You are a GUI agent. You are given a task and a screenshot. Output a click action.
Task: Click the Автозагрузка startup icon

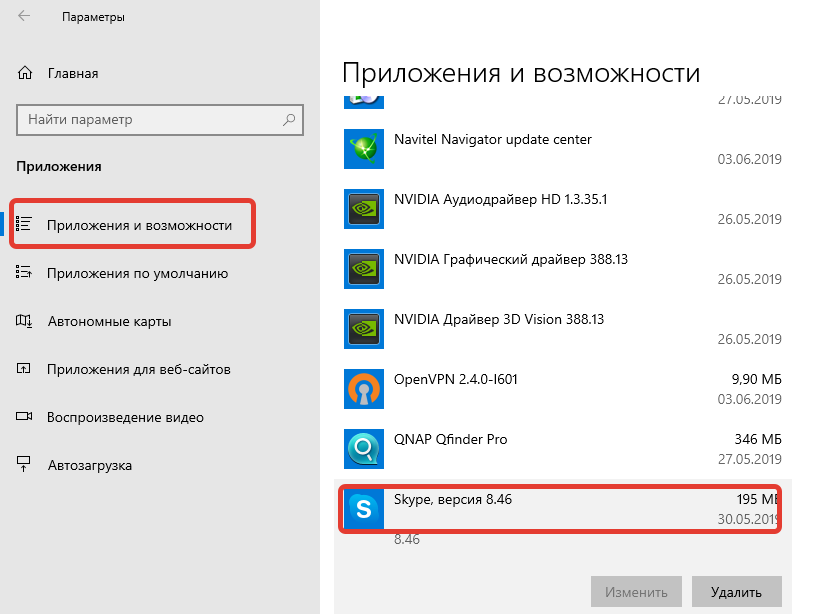click(23, 464)
